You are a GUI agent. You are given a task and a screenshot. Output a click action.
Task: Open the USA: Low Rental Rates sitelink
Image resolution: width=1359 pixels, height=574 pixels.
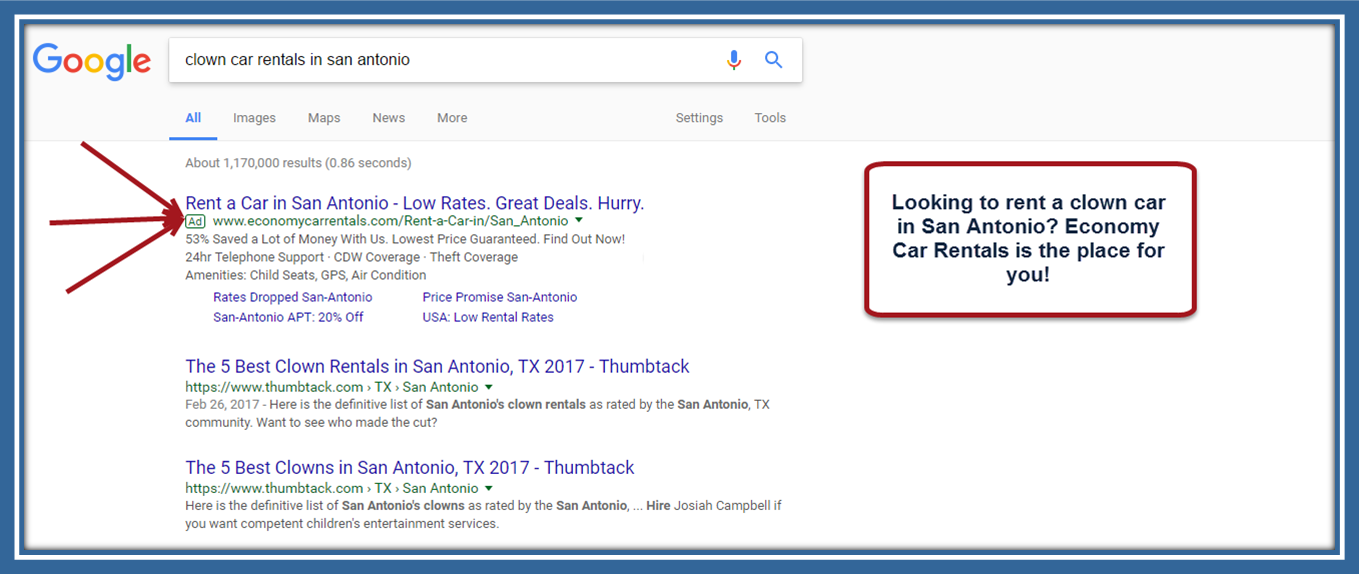tap(488, 317)
